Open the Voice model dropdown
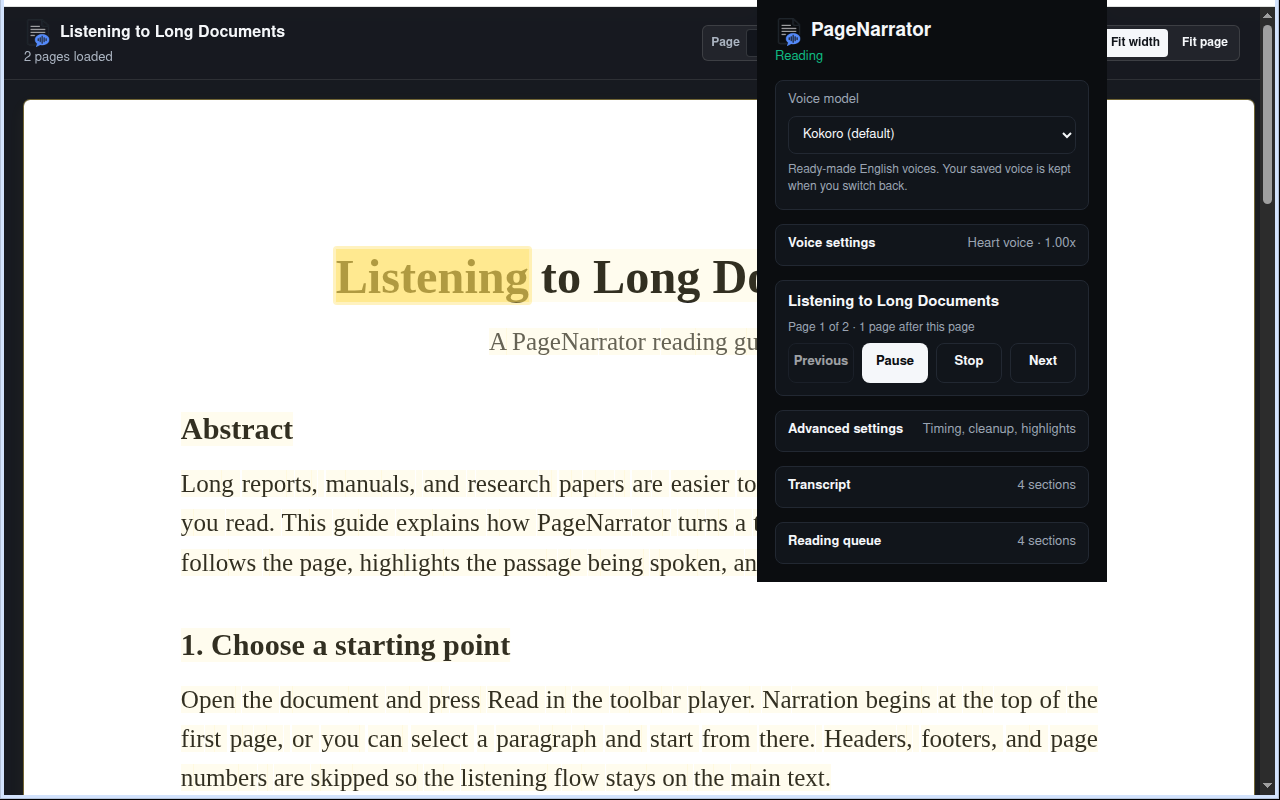The image size is (1280, 800). [932, 134]
